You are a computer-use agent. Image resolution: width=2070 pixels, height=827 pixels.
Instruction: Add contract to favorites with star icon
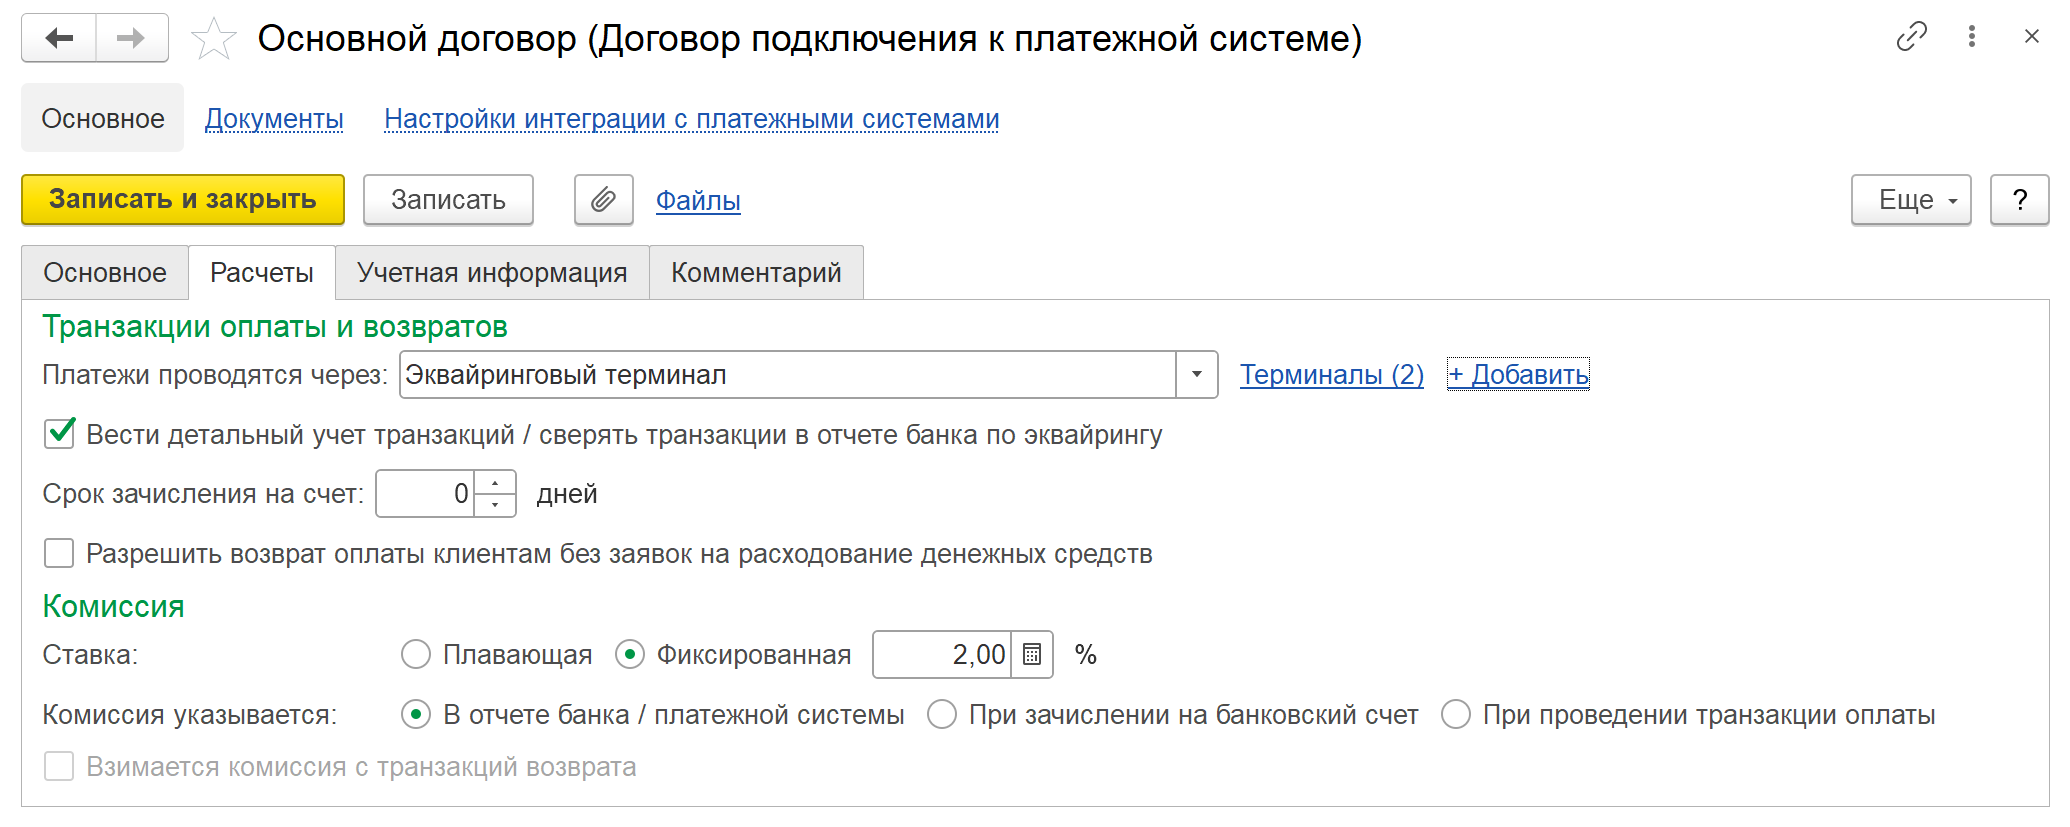click(x=213, y=40)
